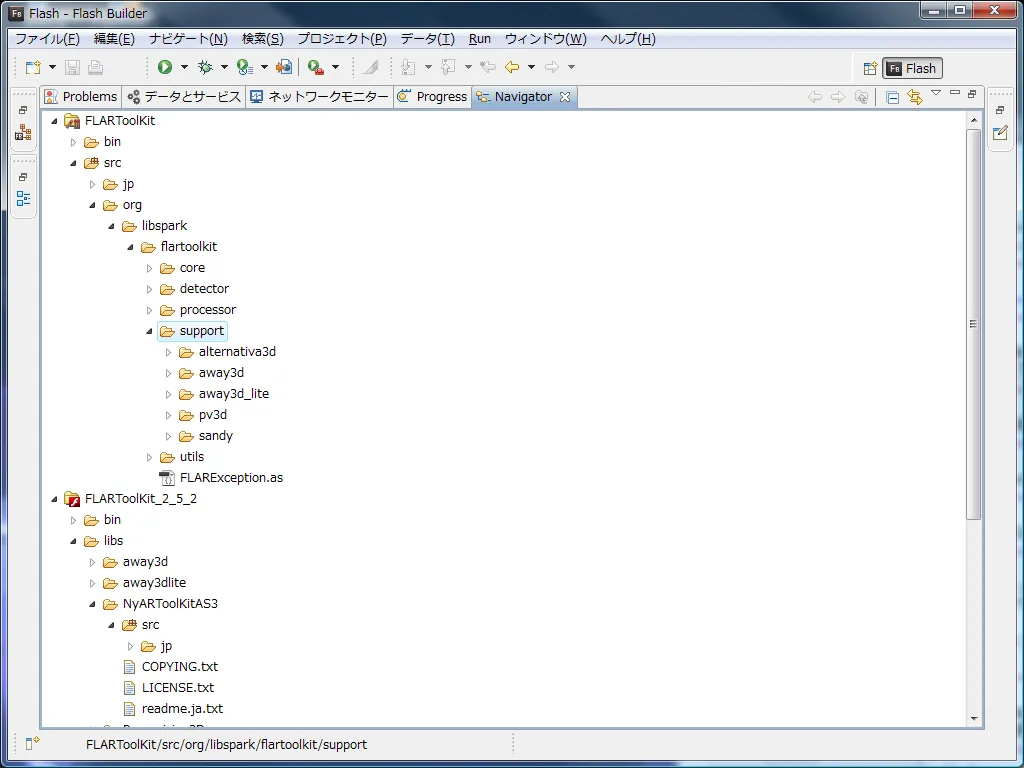
Task: Open the New wizard dropdown arrow
Action: [x=52, y=67]
